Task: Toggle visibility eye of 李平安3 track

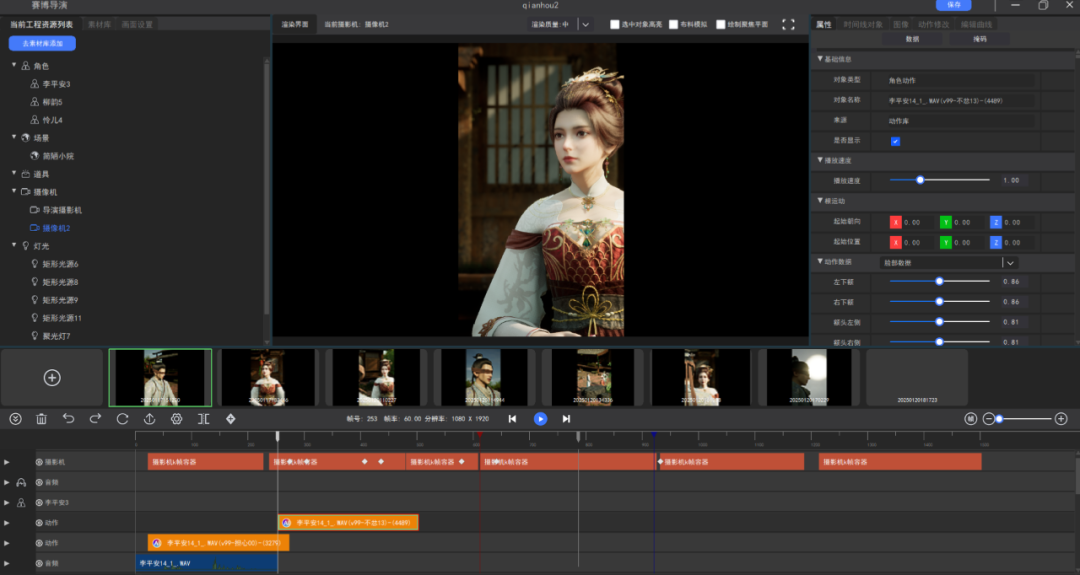Action: tap(39, 503)
